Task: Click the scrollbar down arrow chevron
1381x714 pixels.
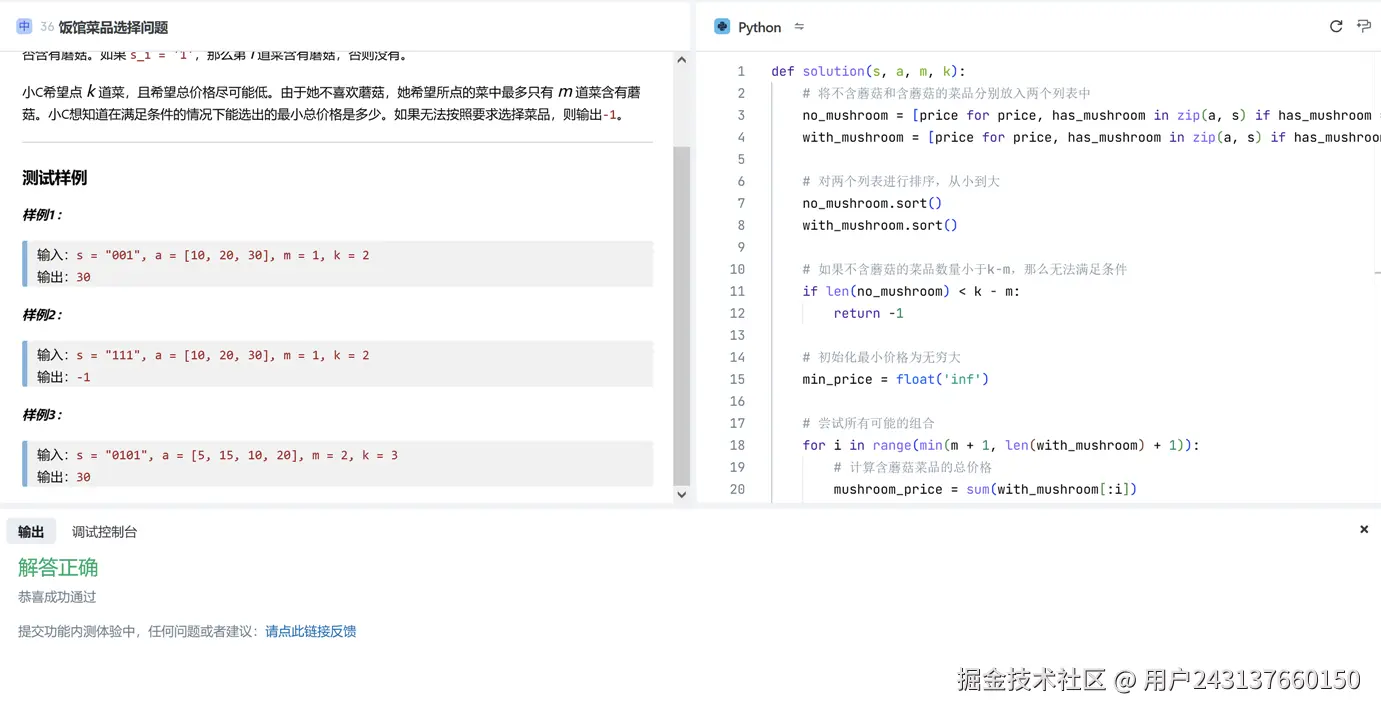Action: coord(681,493)
